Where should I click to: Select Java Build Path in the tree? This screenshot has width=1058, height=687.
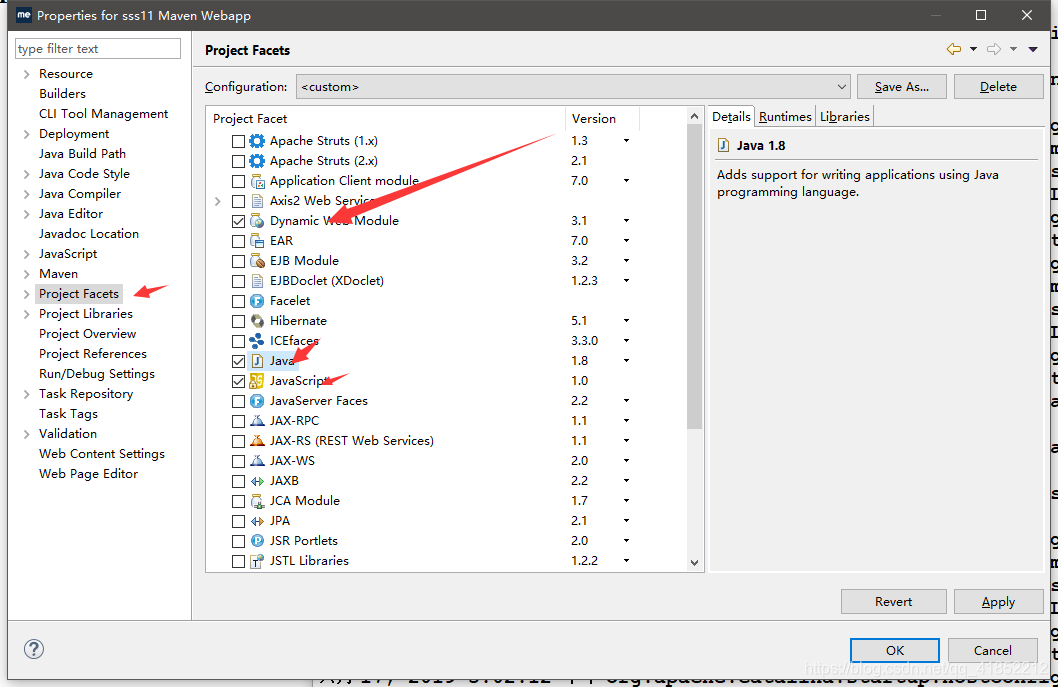pyautogui.click(x=82, y=154)
